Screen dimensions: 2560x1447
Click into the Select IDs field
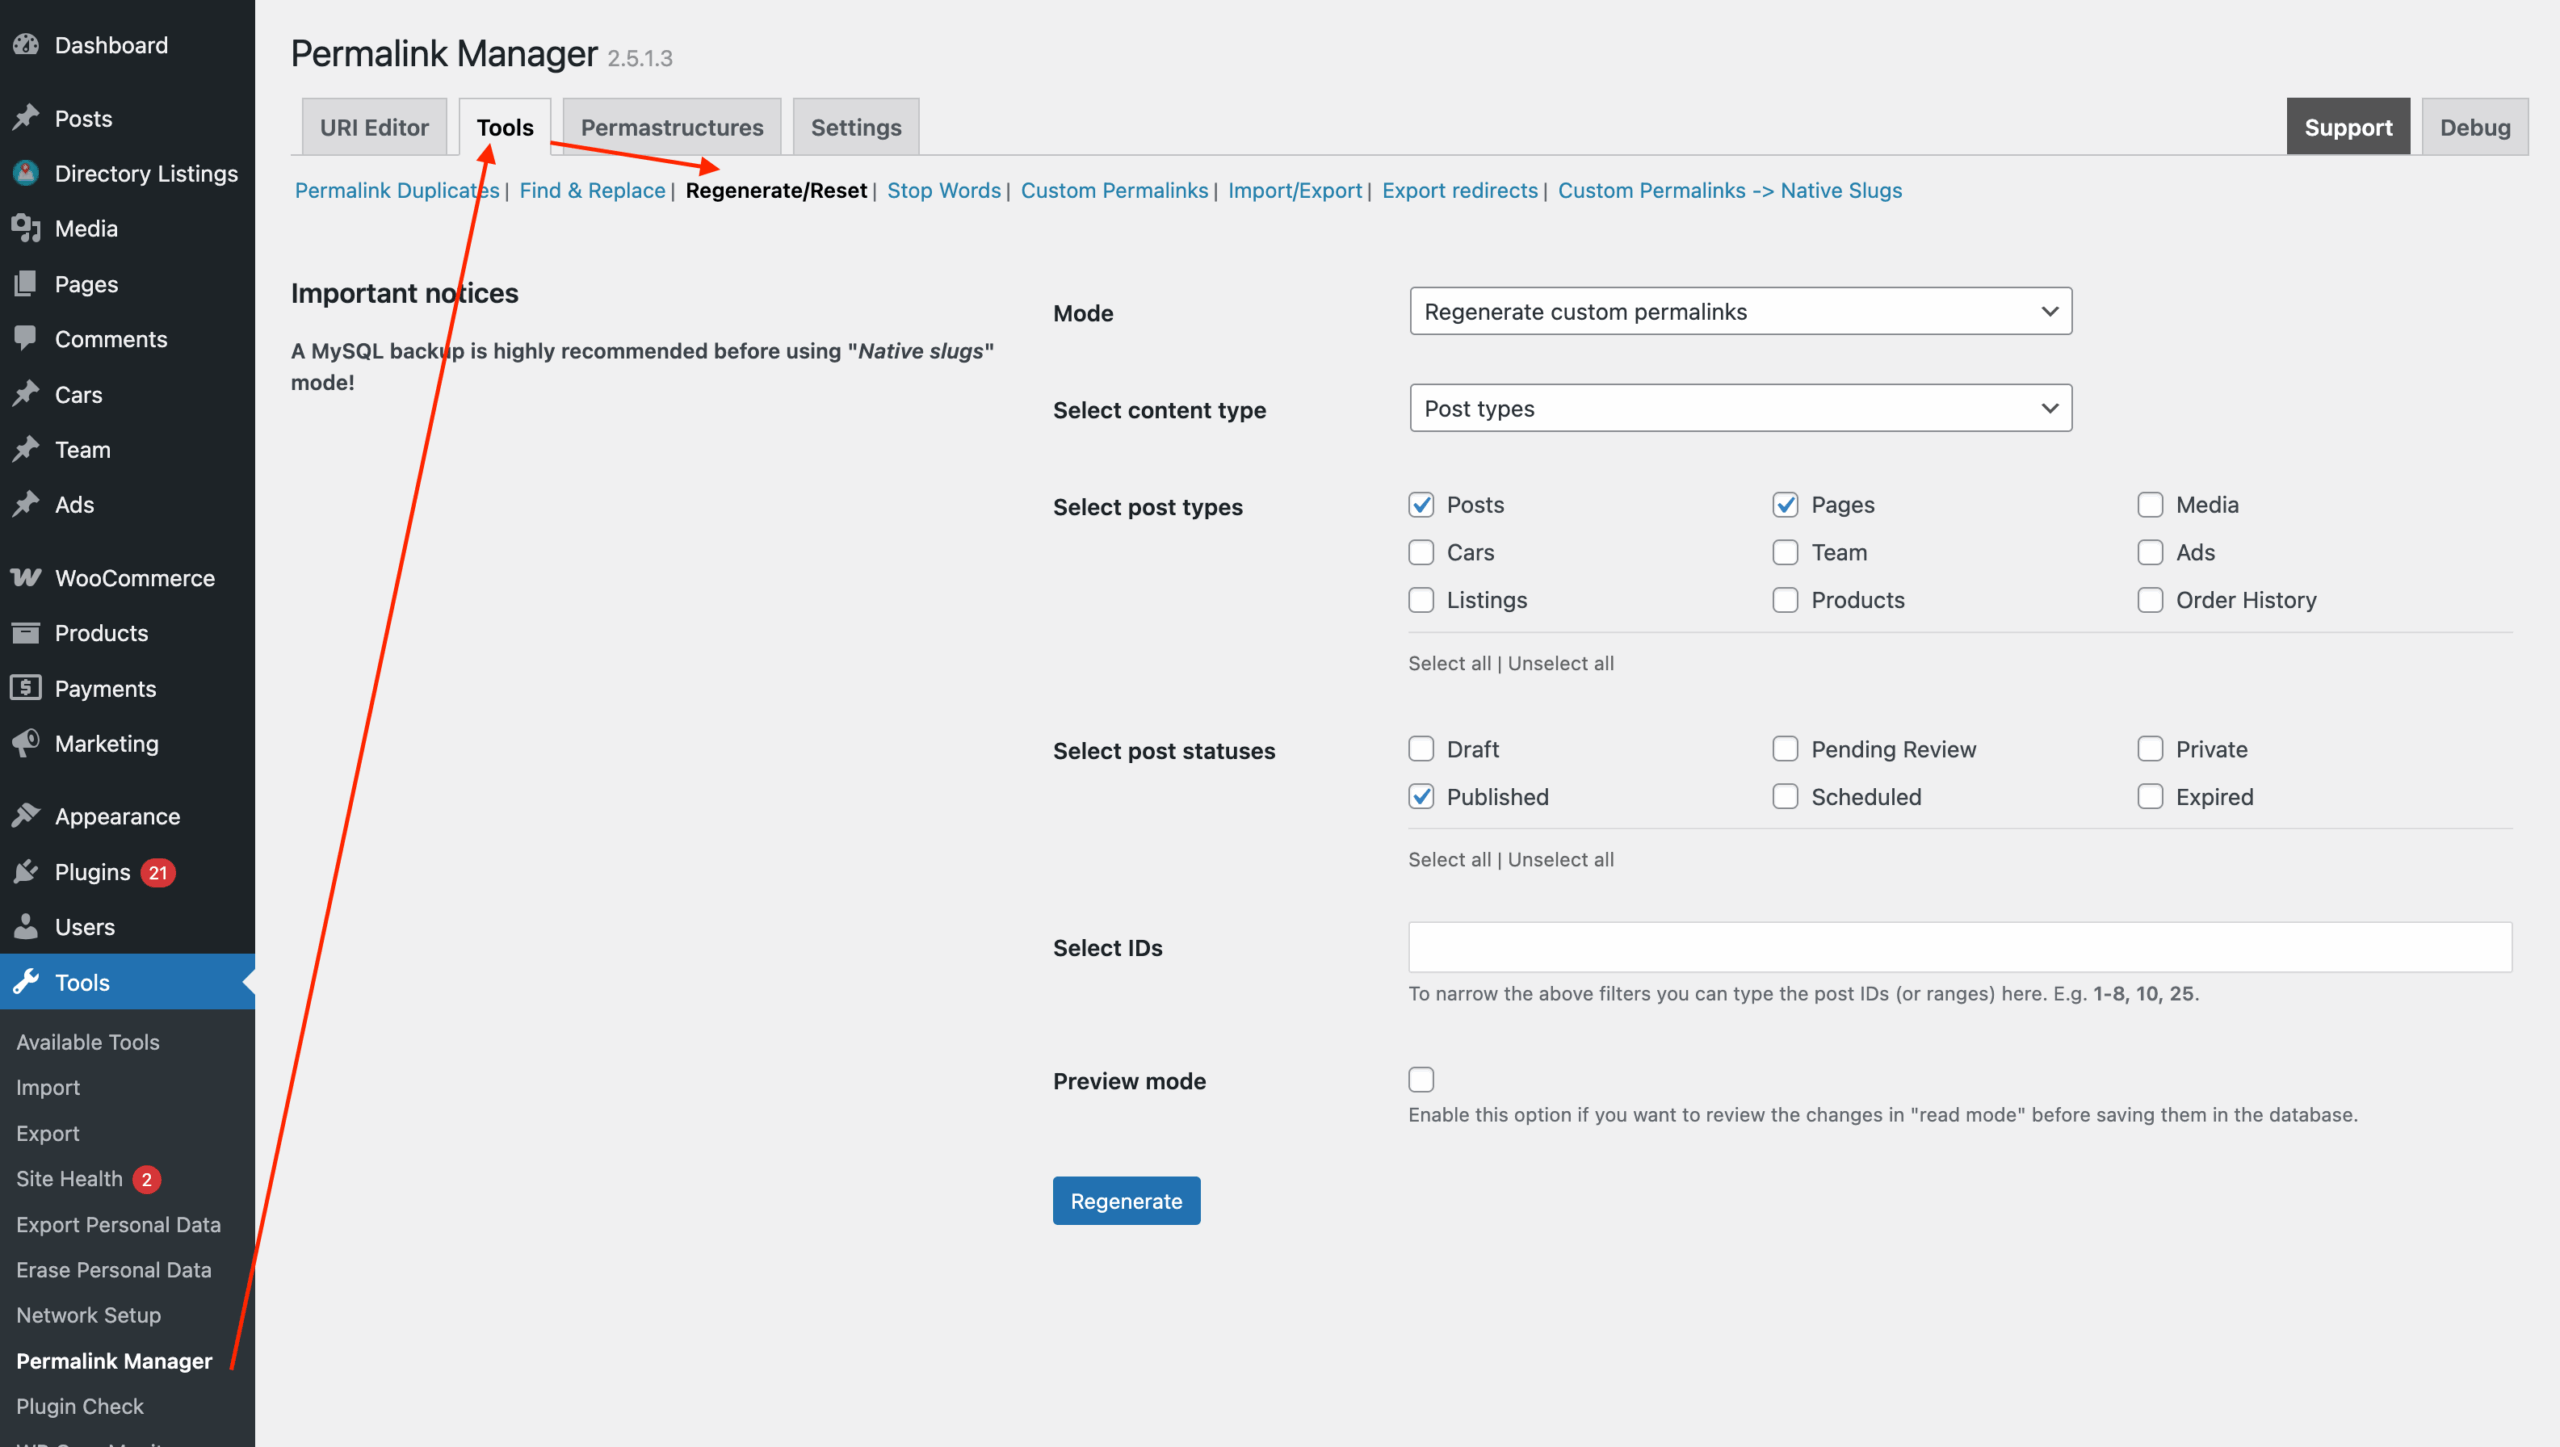[1960, 947]
